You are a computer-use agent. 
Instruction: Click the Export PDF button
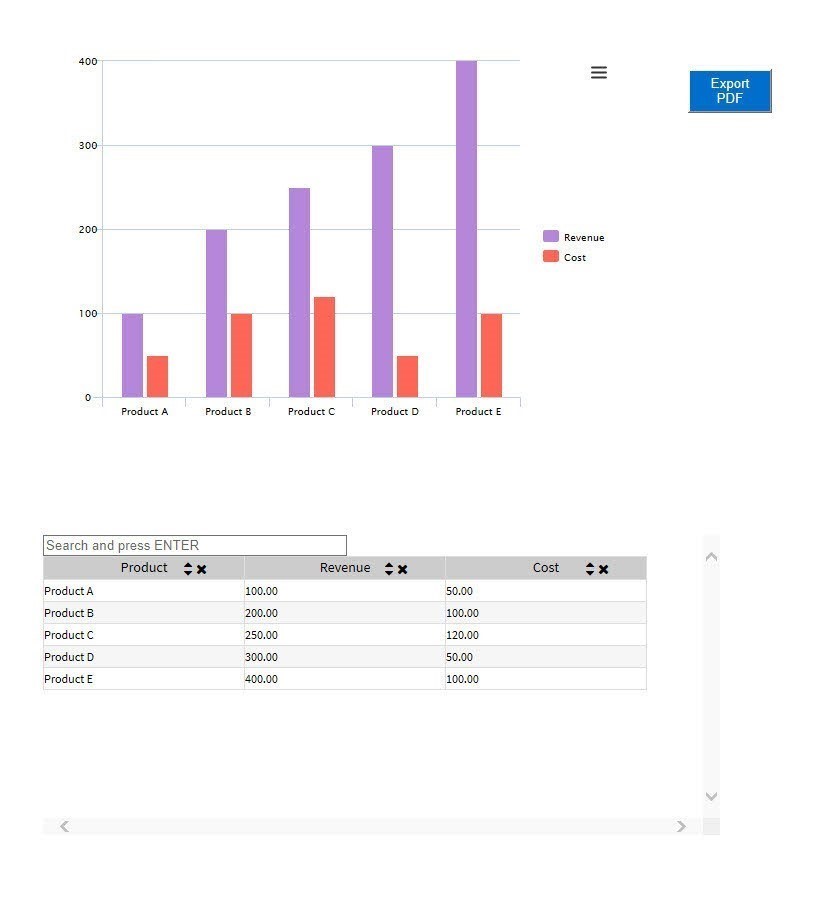[x=729, y=91]
